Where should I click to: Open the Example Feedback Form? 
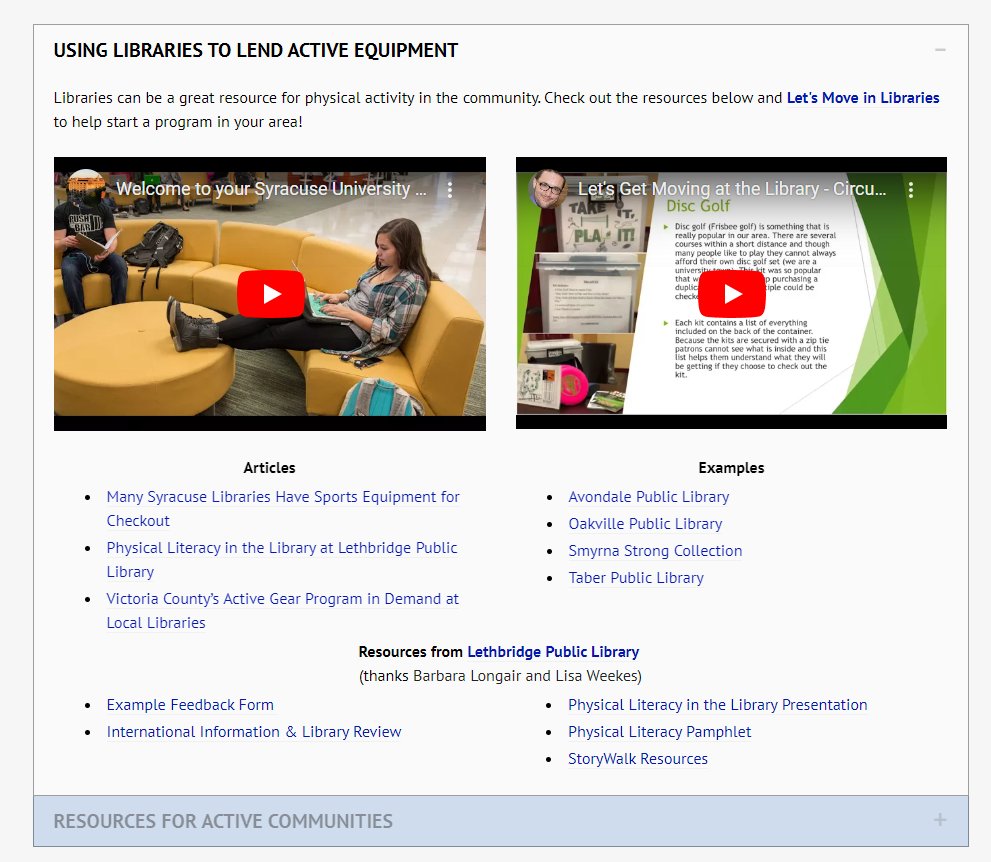190,705
